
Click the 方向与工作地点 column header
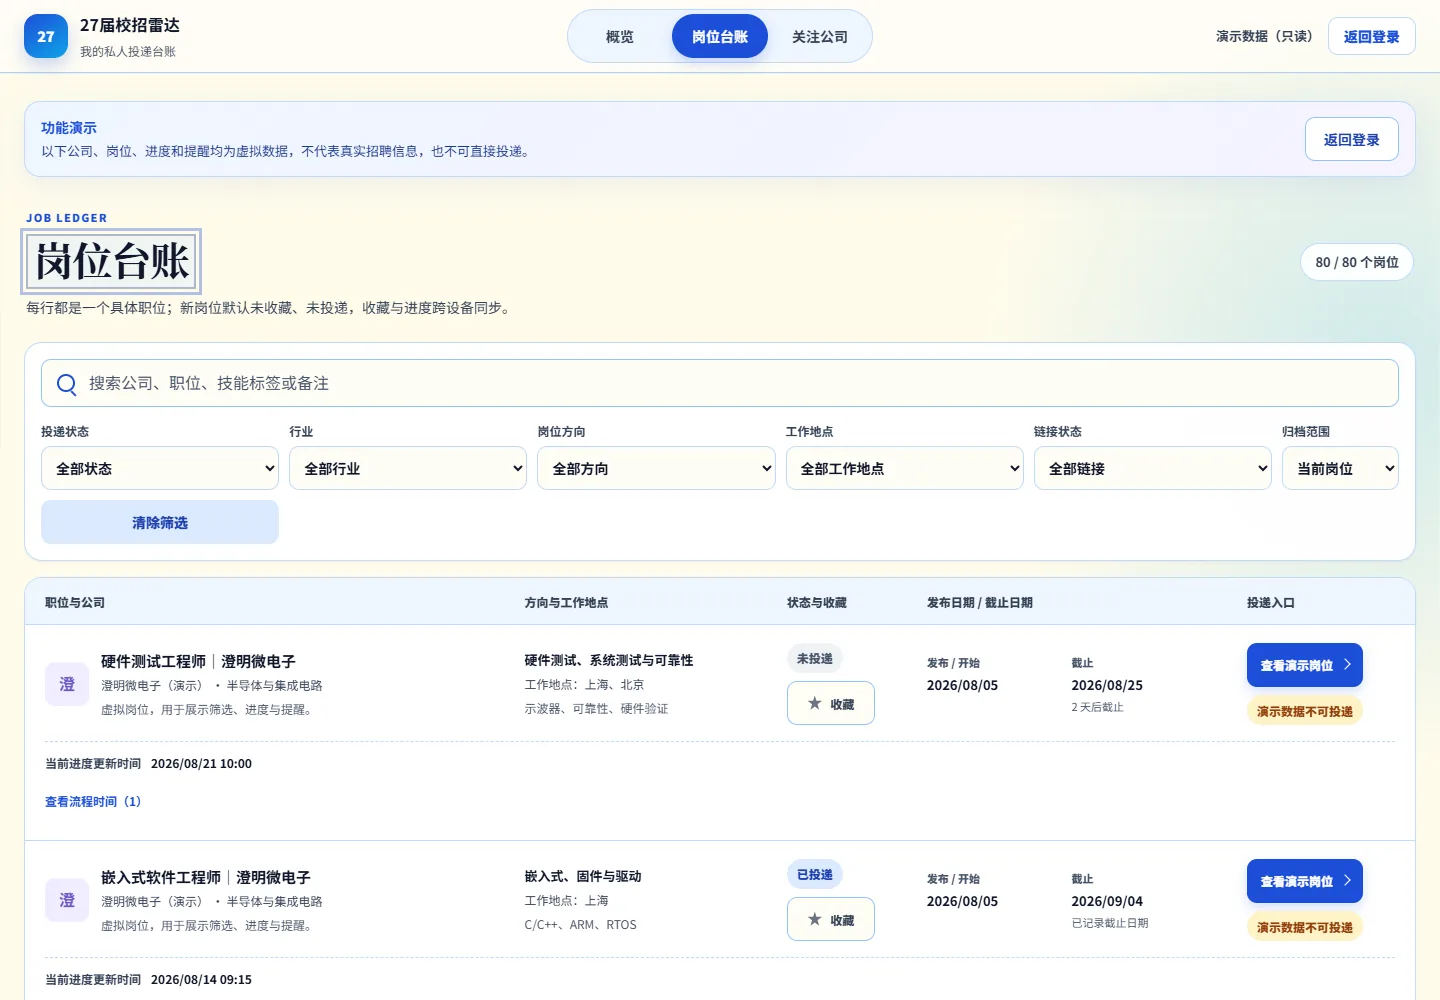pyautogui.click(x=566, y=602)
